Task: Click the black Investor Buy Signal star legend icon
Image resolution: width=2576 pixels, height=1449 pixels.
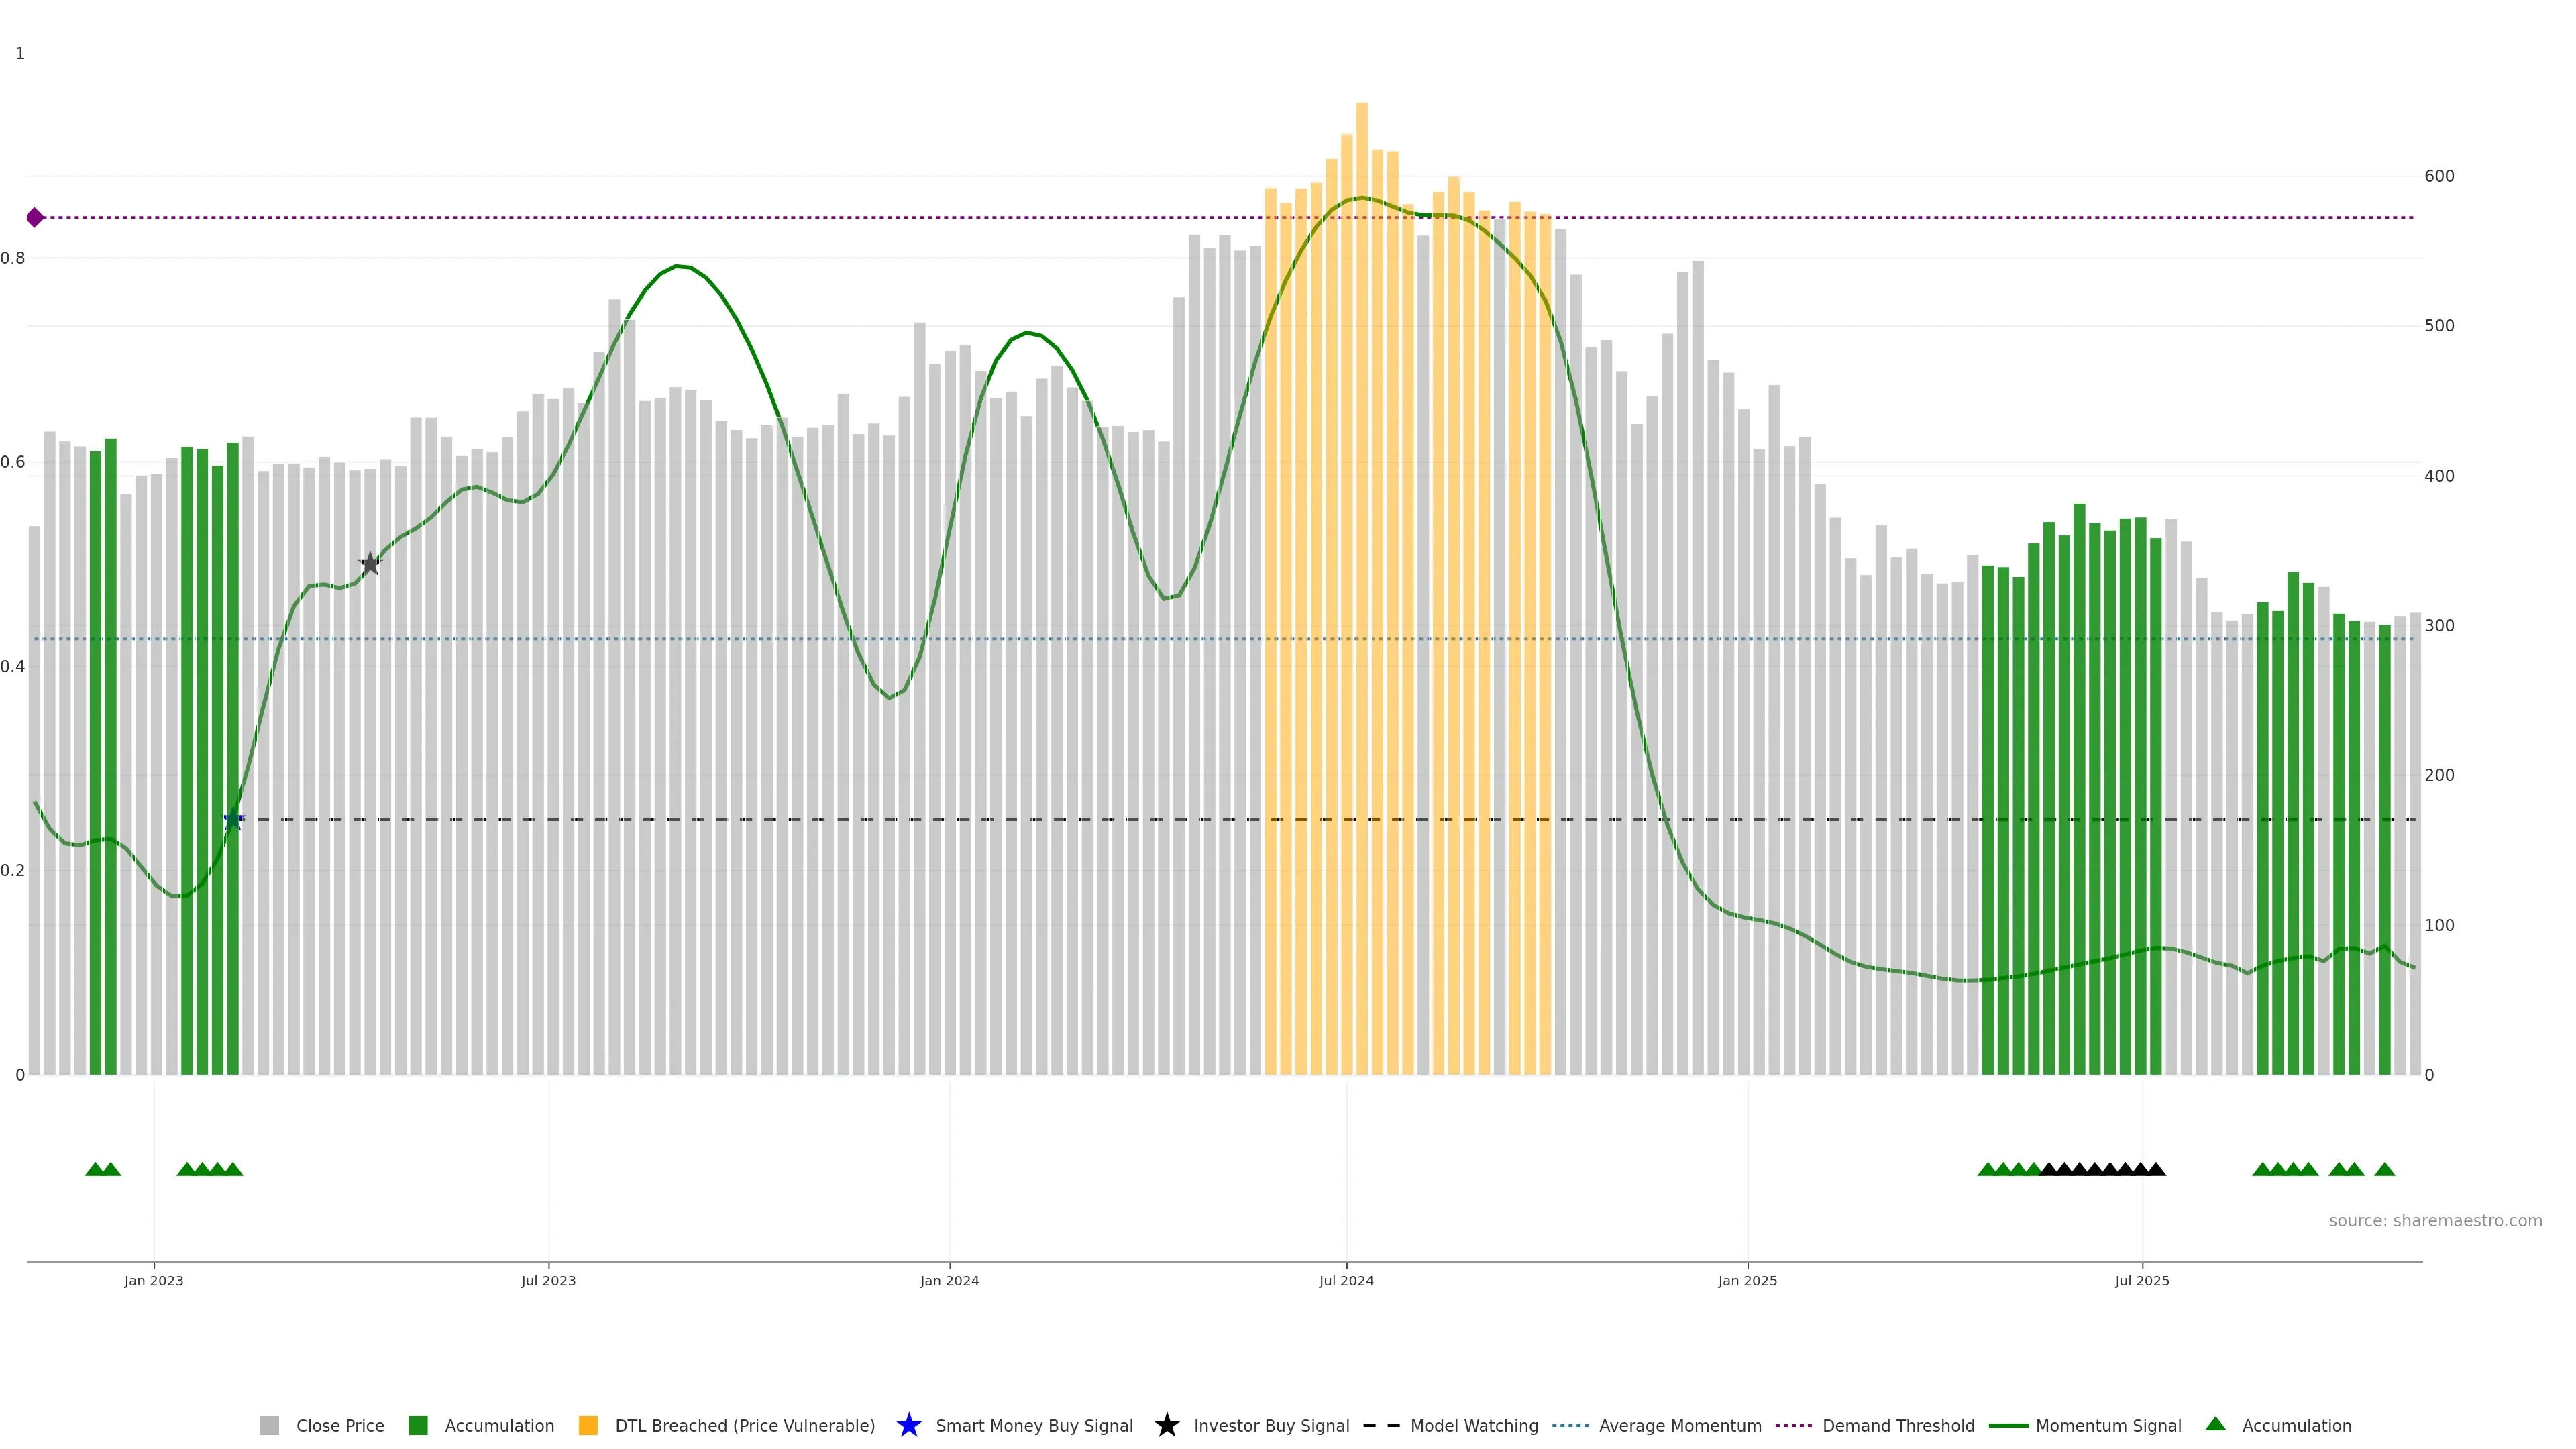Action: 1166,1425
